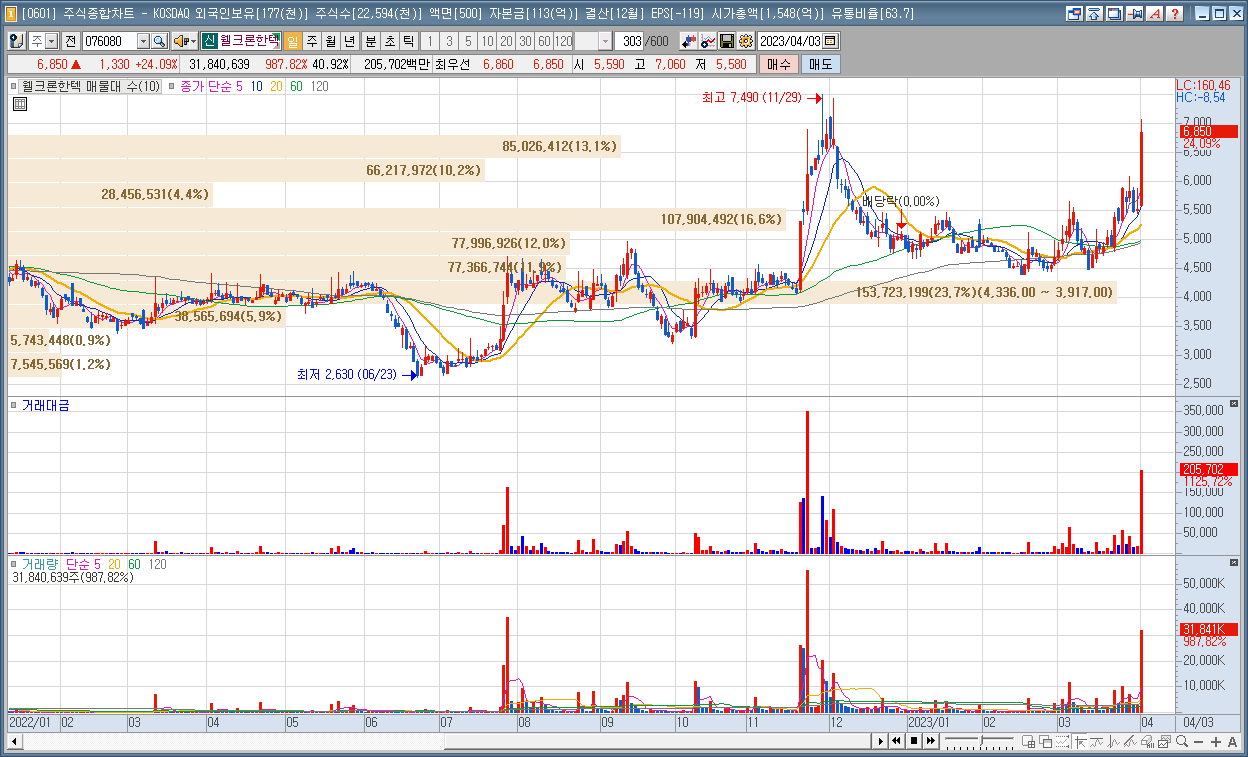Click the minus zoom-out icon
This screenshot has height=757, width=1248.
(x=1198, y=741)
